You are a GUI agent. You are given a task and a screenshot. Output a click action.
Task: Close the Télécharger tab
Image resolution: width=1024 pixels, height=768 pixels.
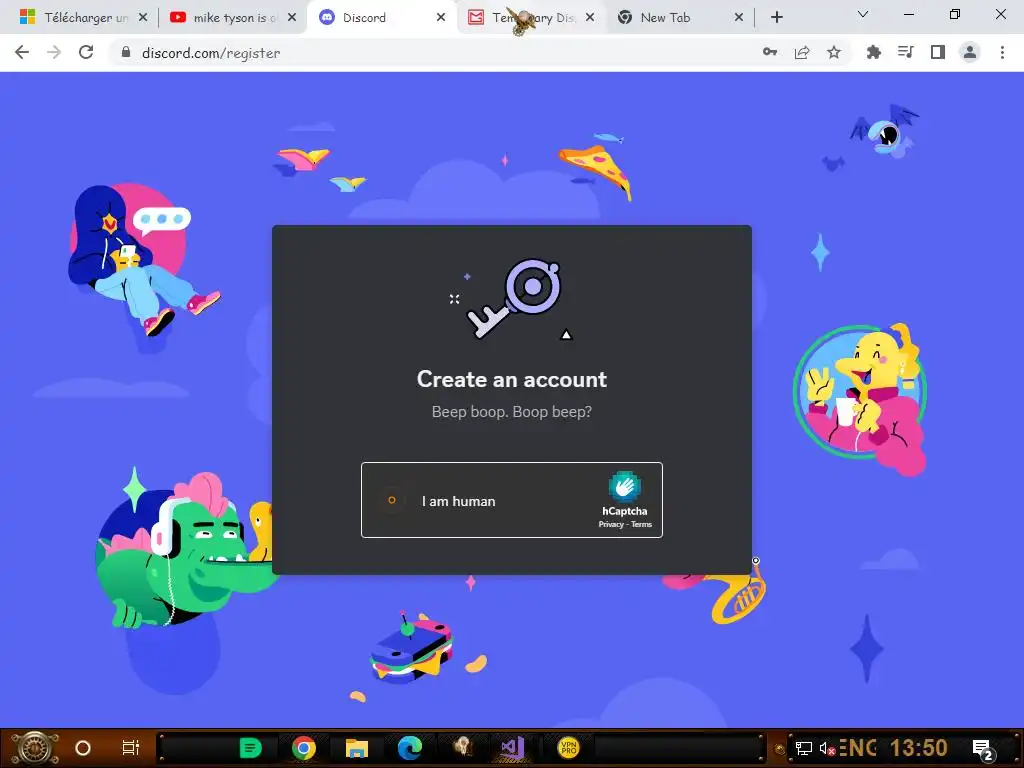[143, 18]
